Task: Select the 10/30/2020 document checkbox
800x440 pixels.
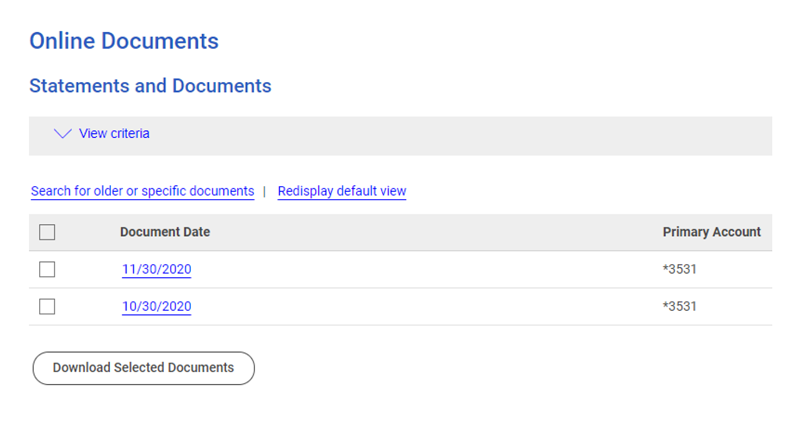Action: tap(47, 307)
